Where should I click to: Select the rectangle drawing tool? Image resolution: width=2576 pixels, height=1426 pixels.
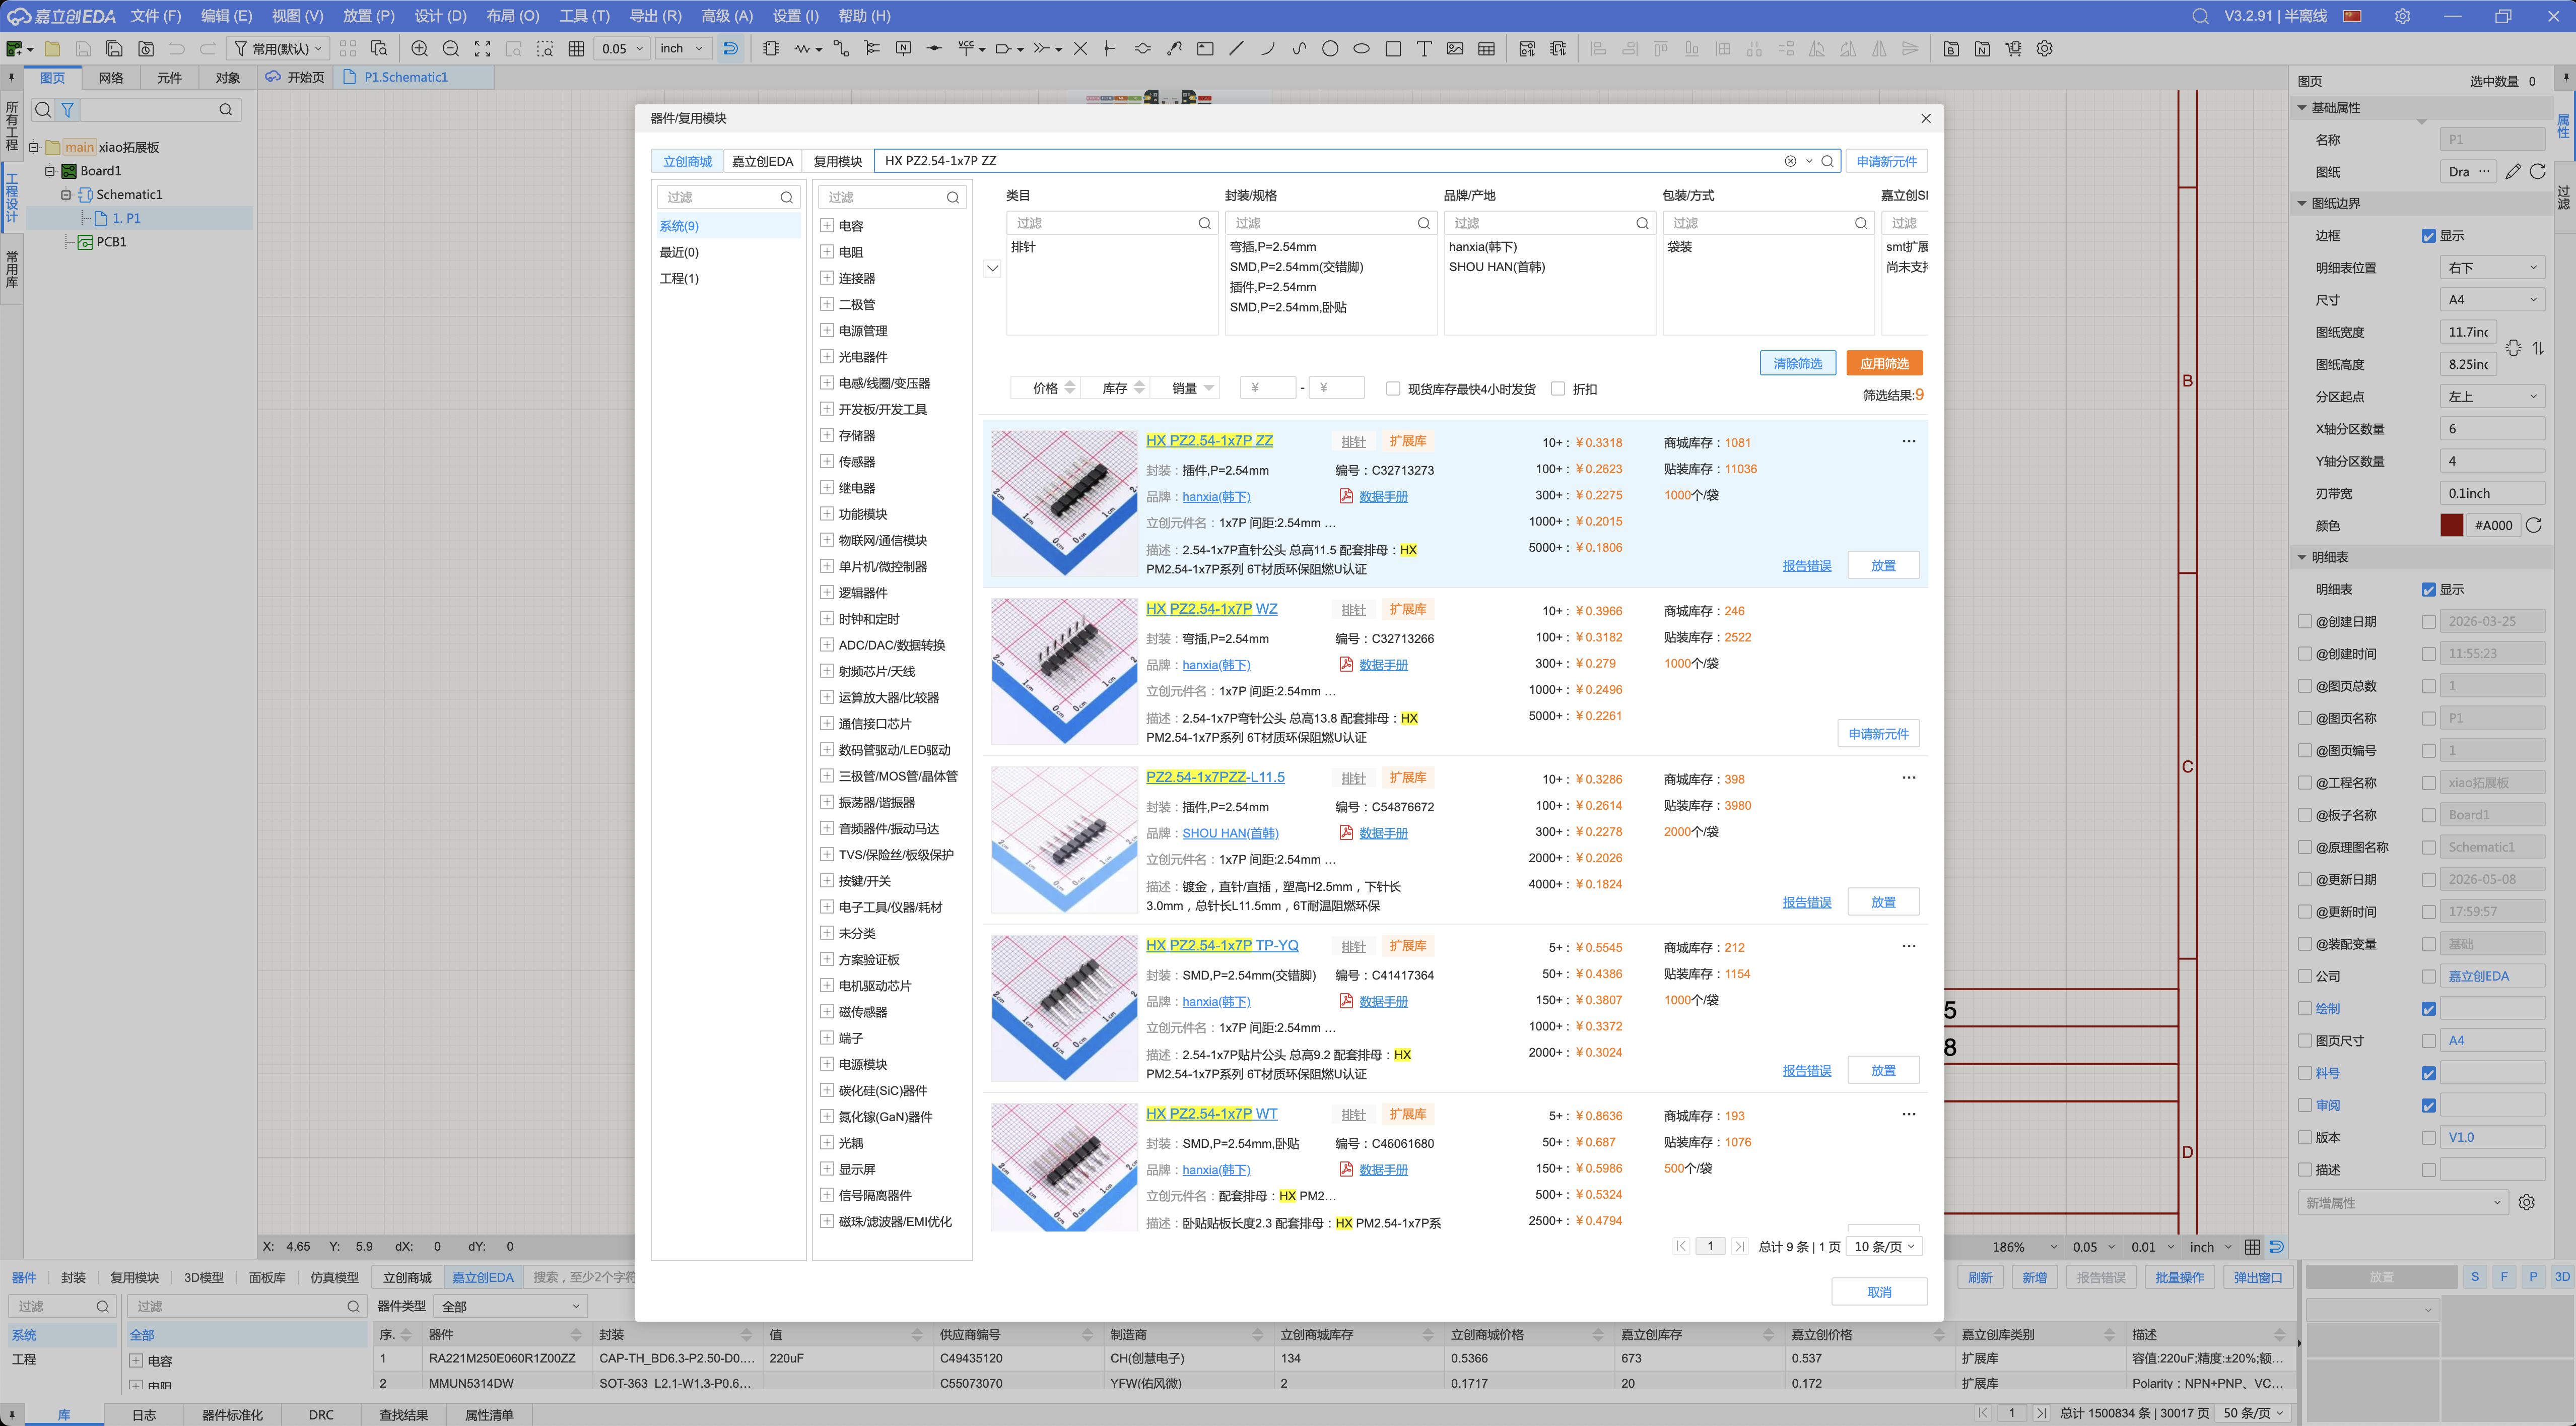pyautogui.click(x=1392, y=48)
